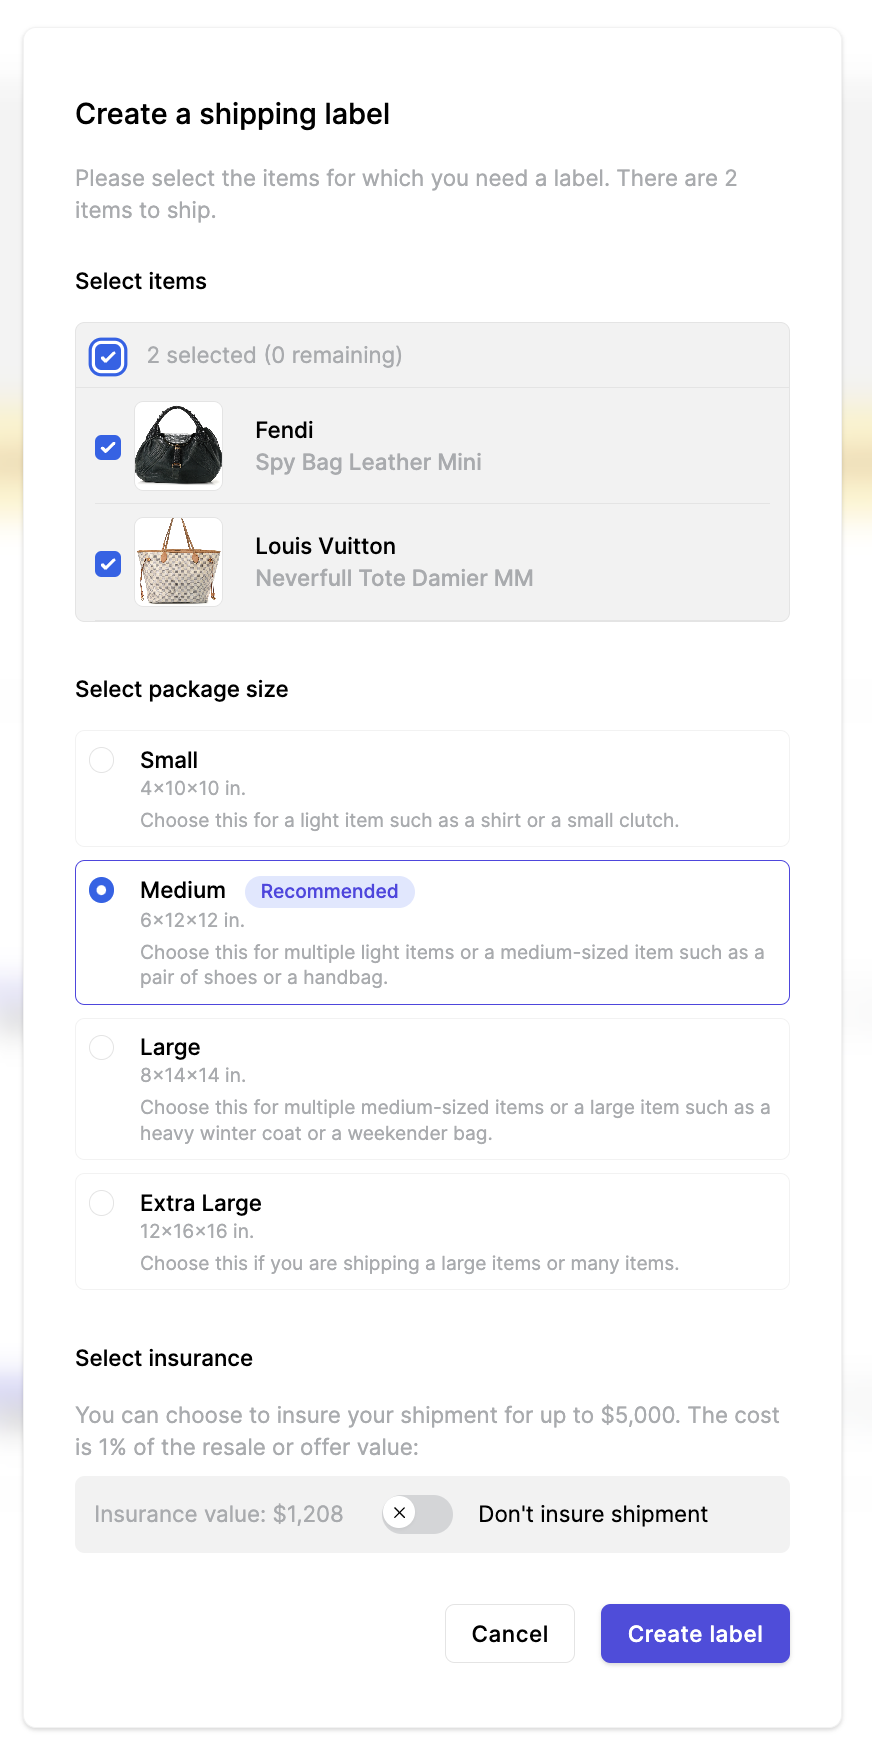
Task: Click the Recommended badge on Medium
Action: pyautogui.click(x=330, y=891)
